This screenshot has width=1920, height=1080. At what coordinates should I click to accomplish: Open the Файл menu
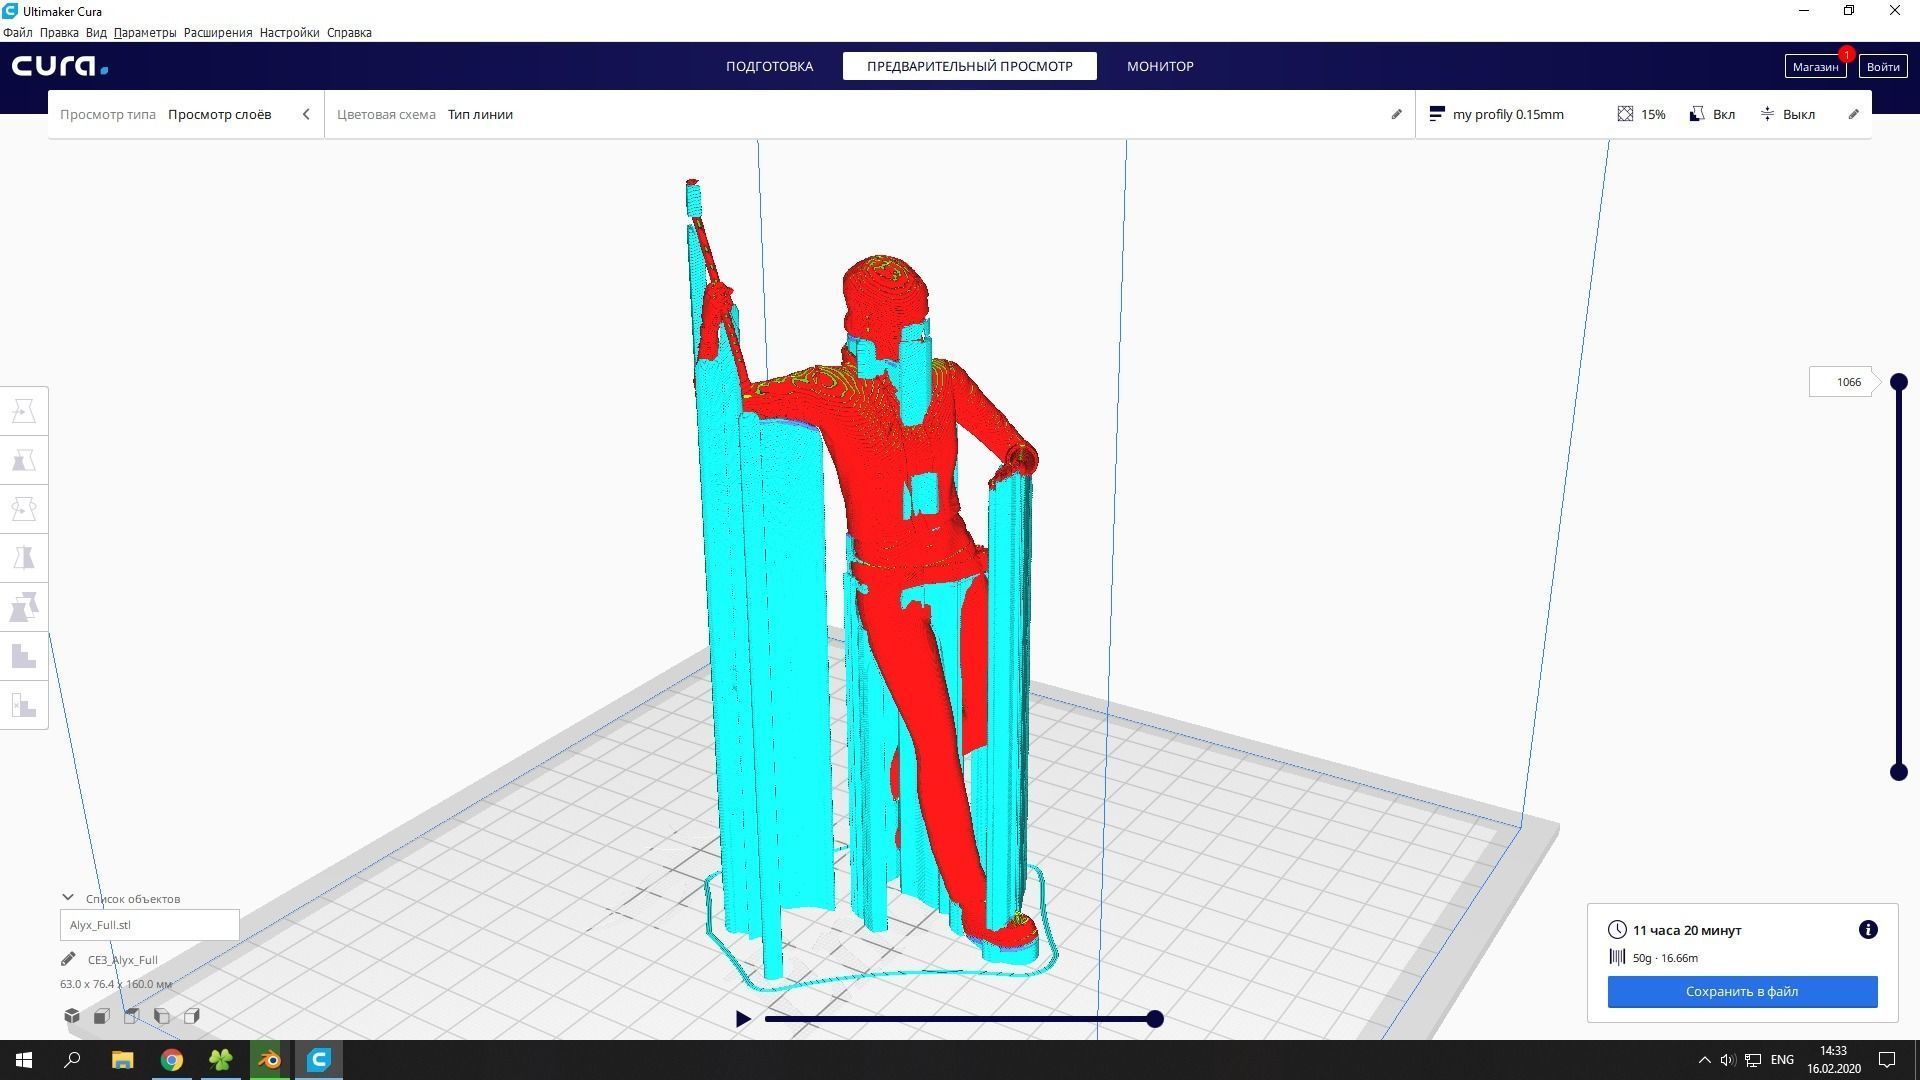[18, 32]
